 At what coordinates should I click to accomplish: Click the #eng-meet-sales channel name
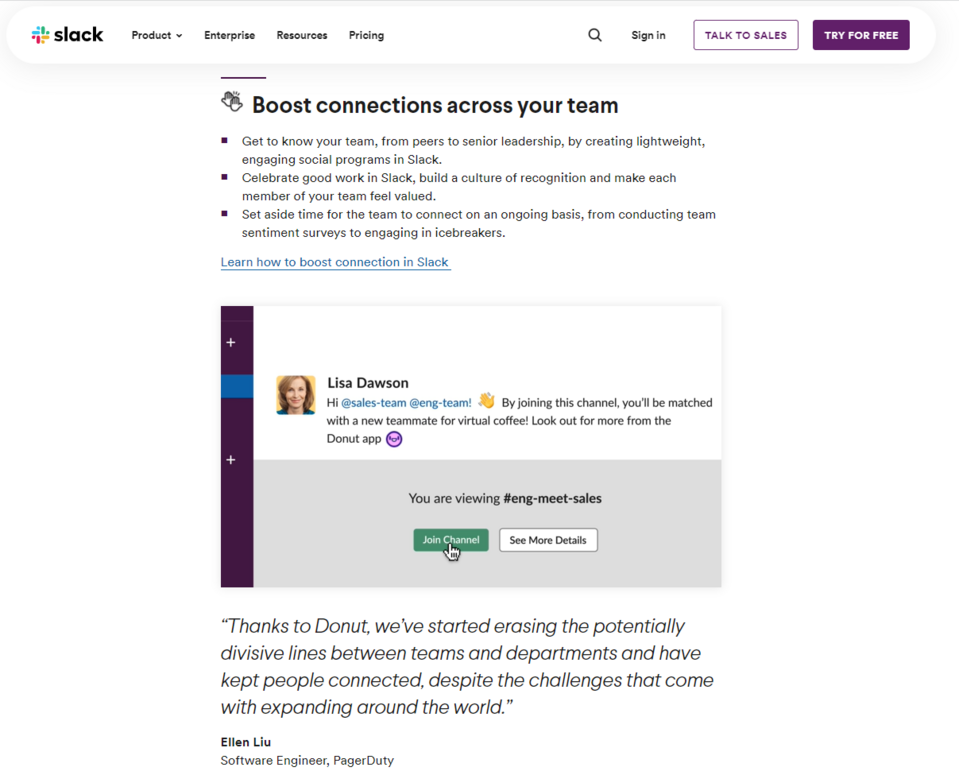(552, 498)
